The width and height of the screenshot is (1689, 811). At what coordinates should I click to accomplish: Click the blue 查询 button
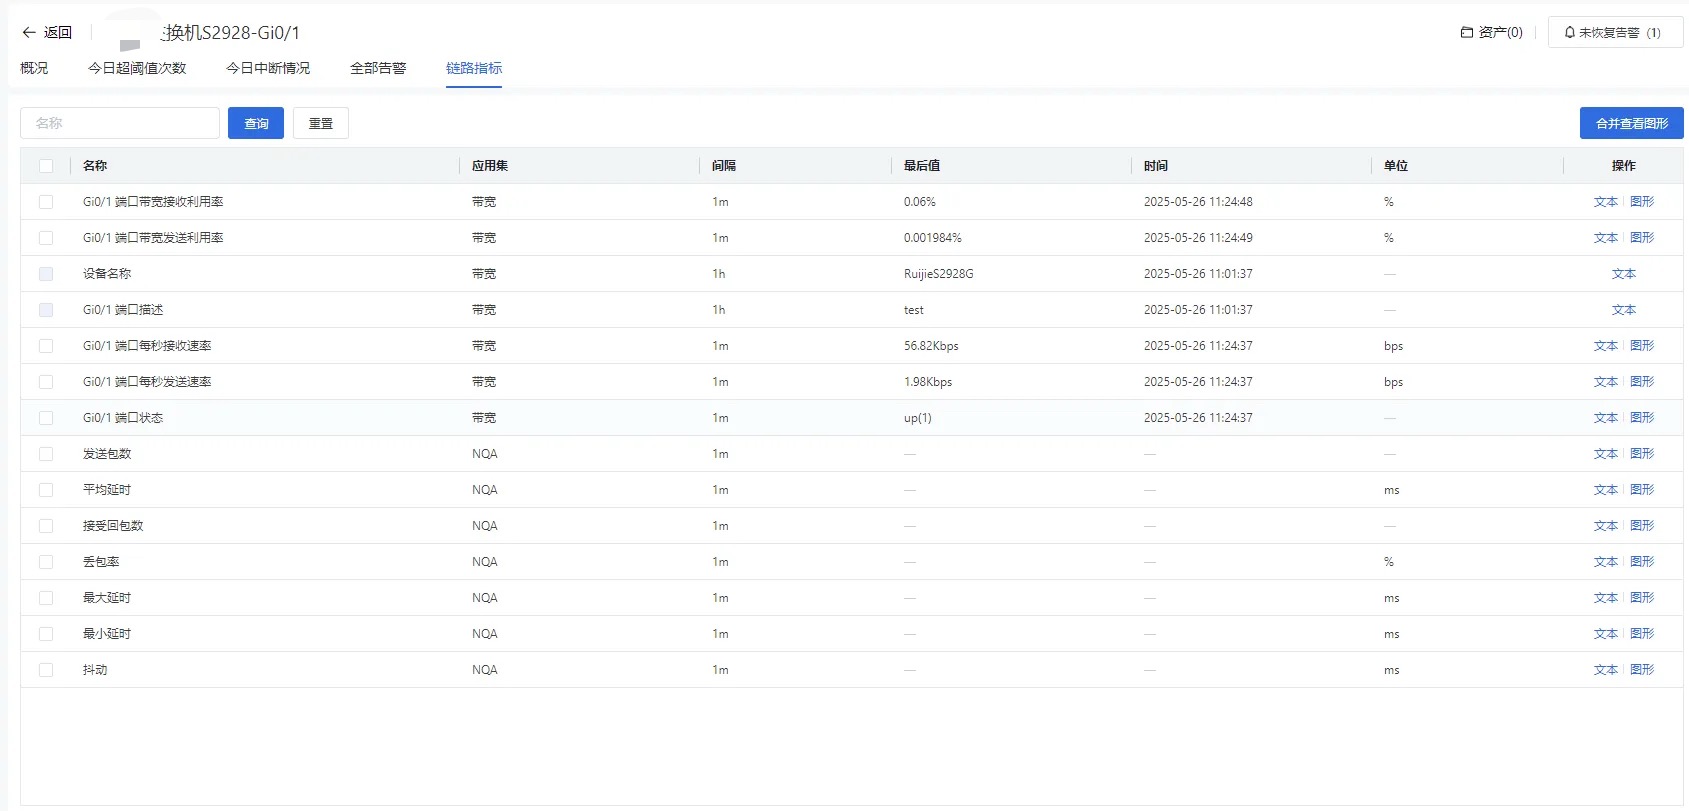pos(256,123)
